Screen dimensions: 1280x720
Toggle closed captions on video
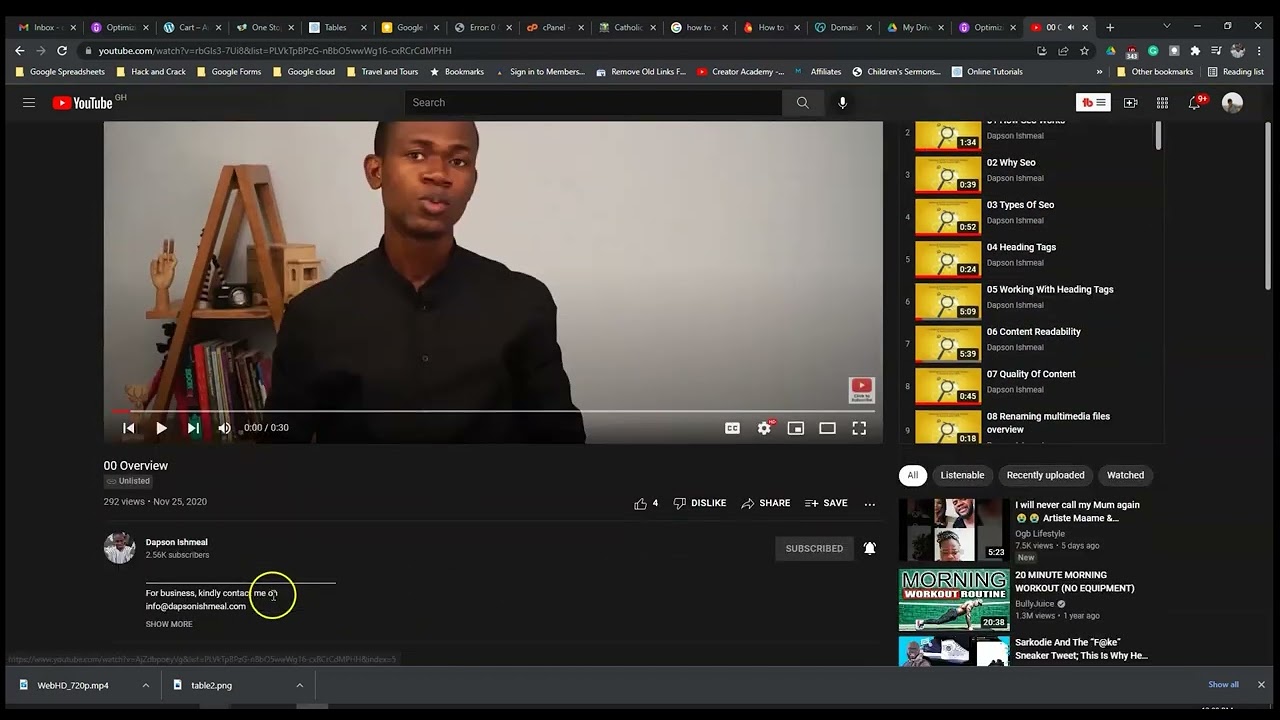(732, 428)
